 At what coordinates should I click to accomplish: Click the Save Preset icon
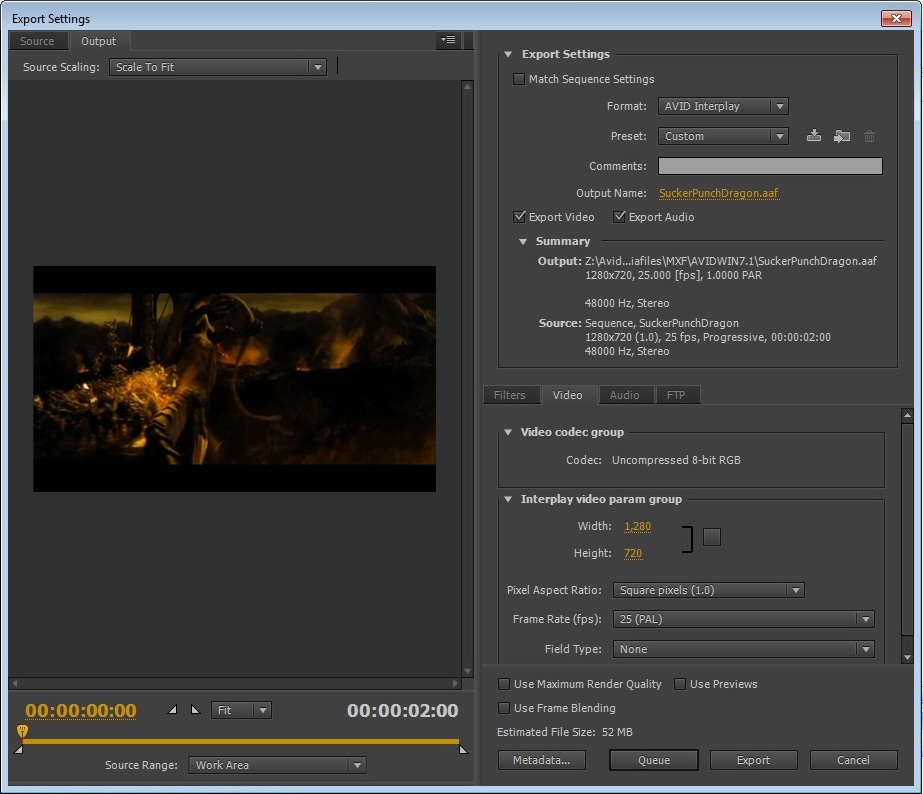(x=814, y=136)
